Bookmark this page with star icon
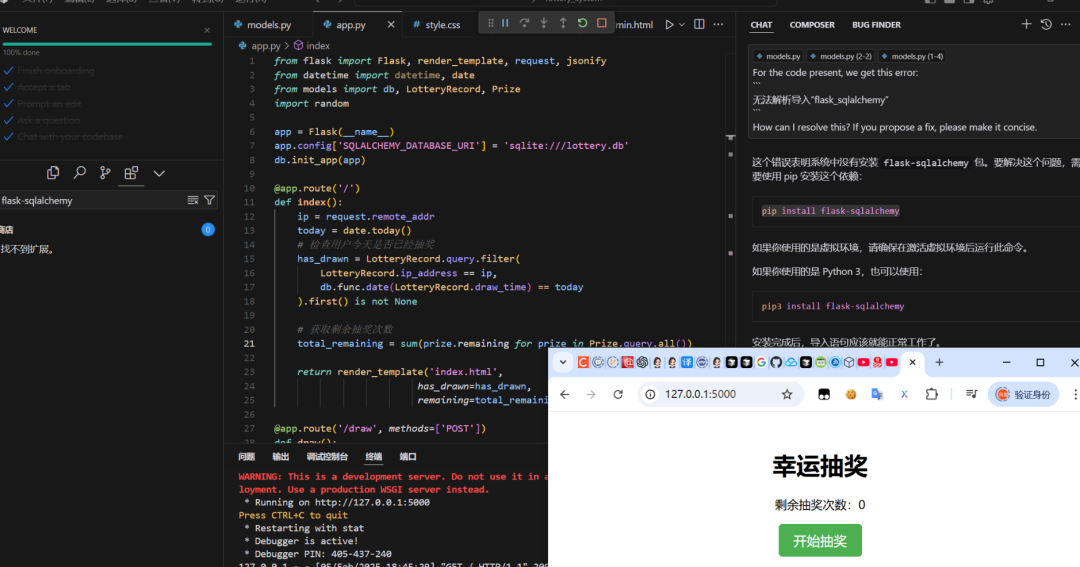This screenshot has width=1080, height=567. tap(787, 394)
